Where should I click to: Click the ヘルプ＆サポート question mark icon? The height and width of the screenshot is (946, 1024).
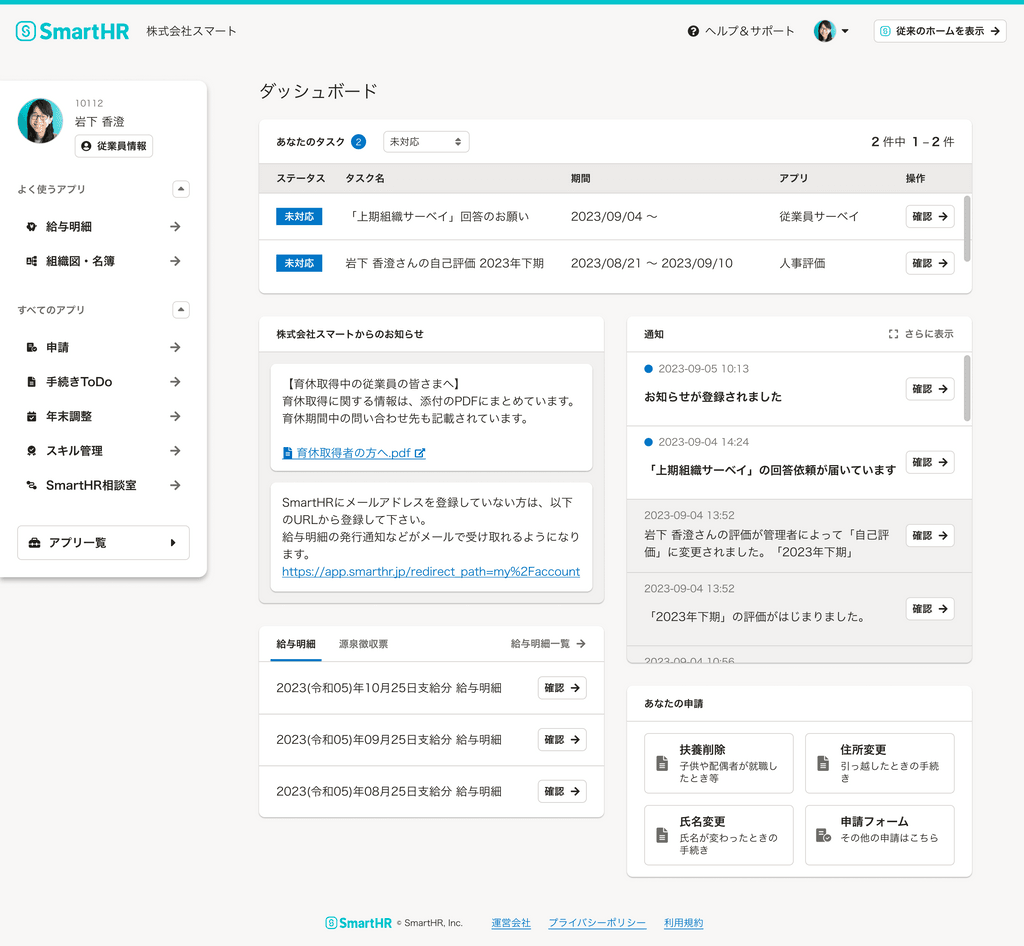pyautogui.click(x=694, y=31)
